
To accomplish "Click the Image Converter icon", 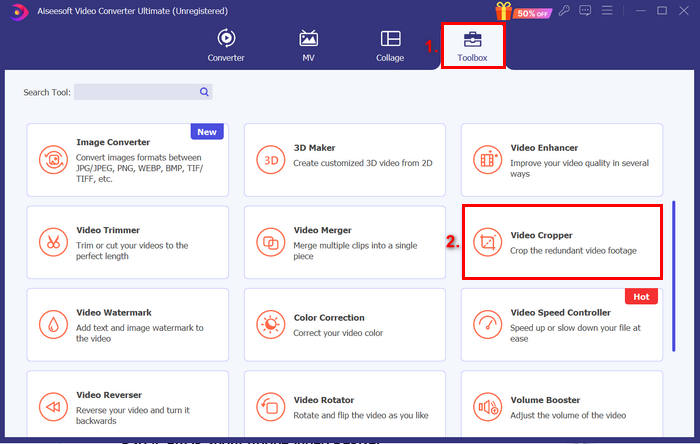I will [53, 160].
